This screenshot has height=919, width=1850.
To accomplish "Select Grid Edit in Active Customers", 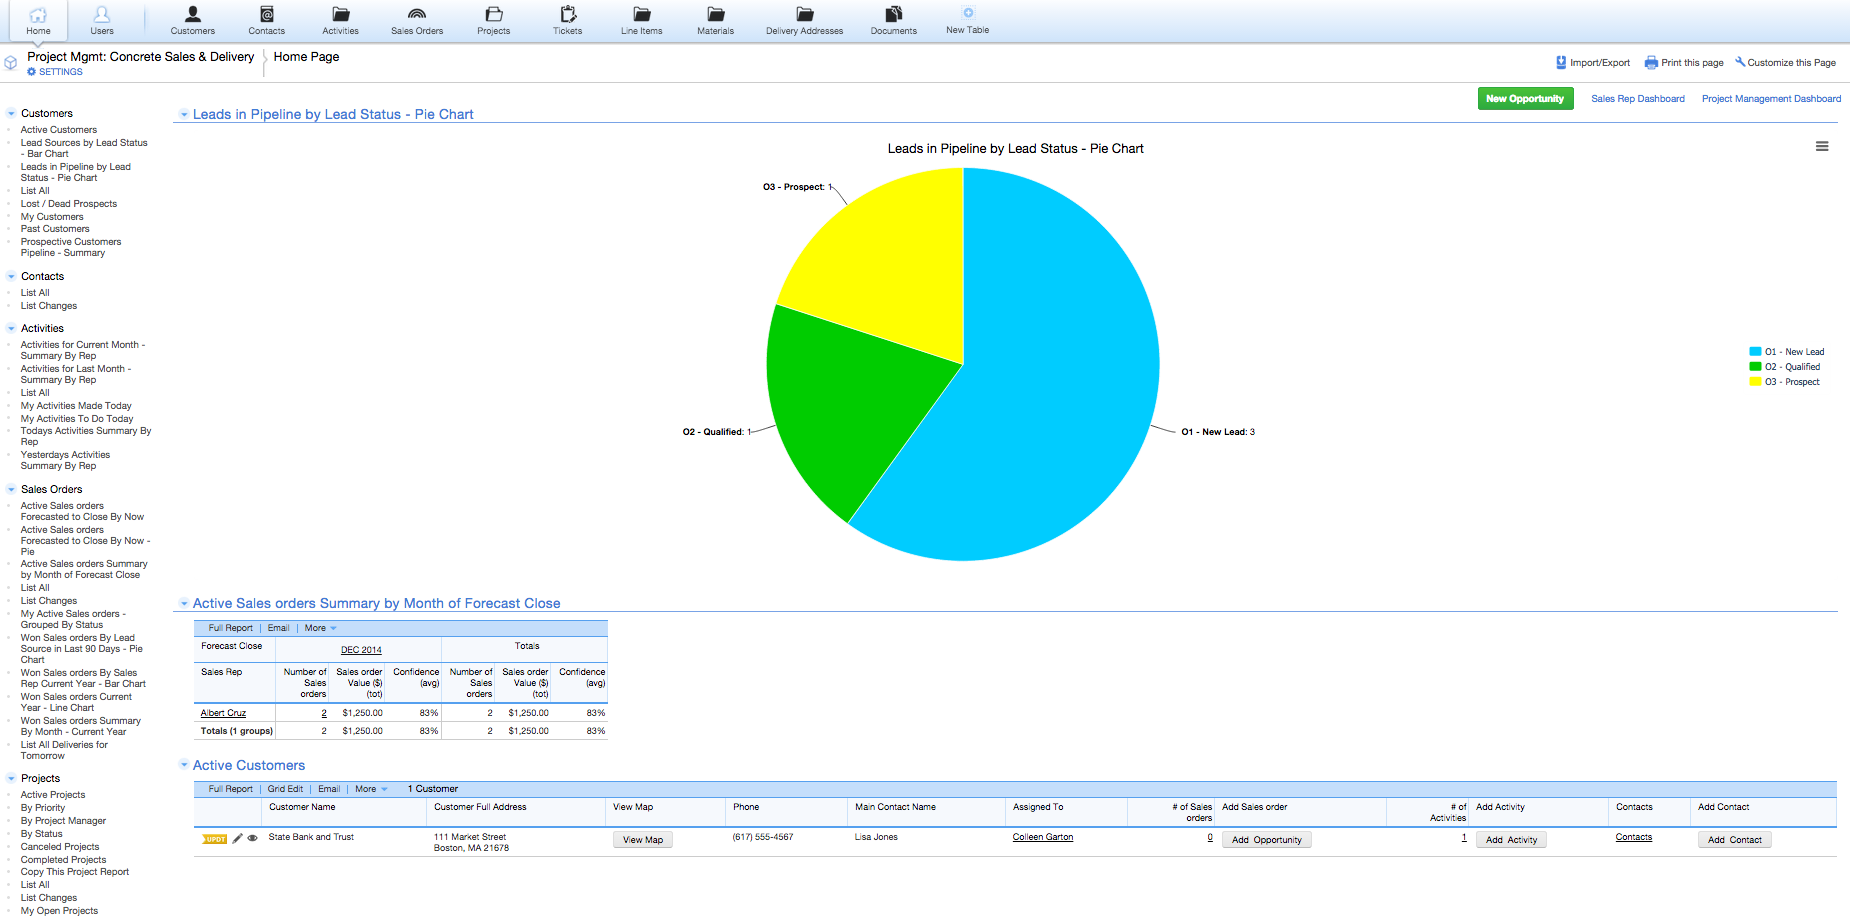I will coord(285,789).
